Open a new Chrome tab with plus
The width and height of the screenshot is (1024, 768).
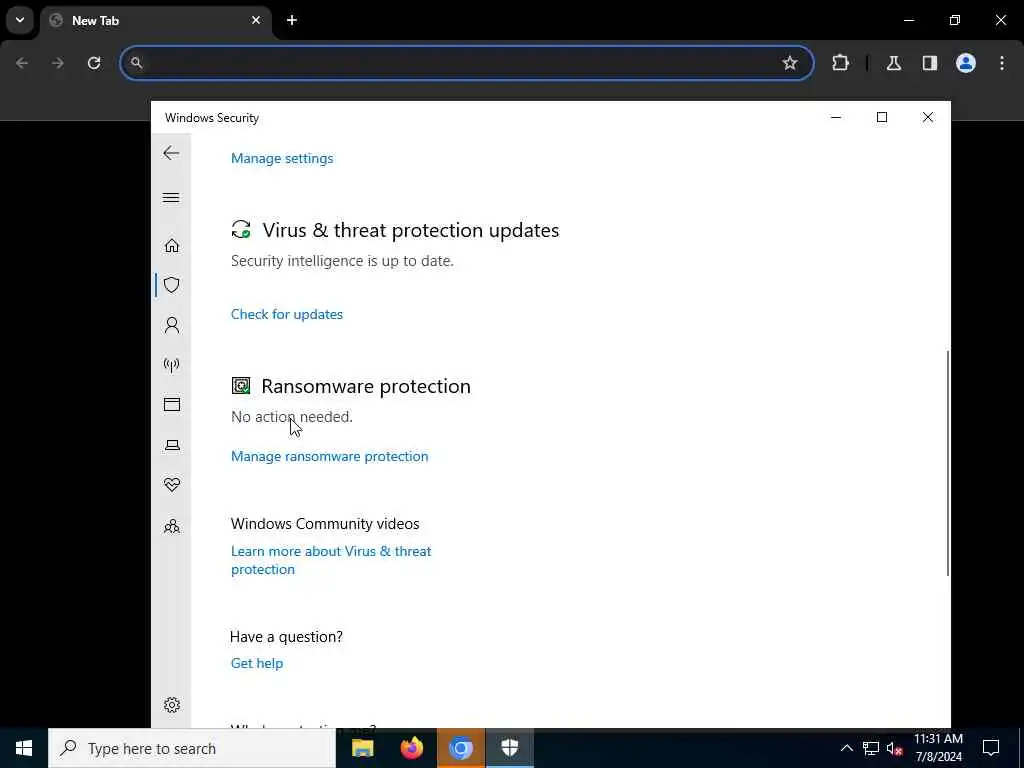pyautogui.click(x=292, y=20)
